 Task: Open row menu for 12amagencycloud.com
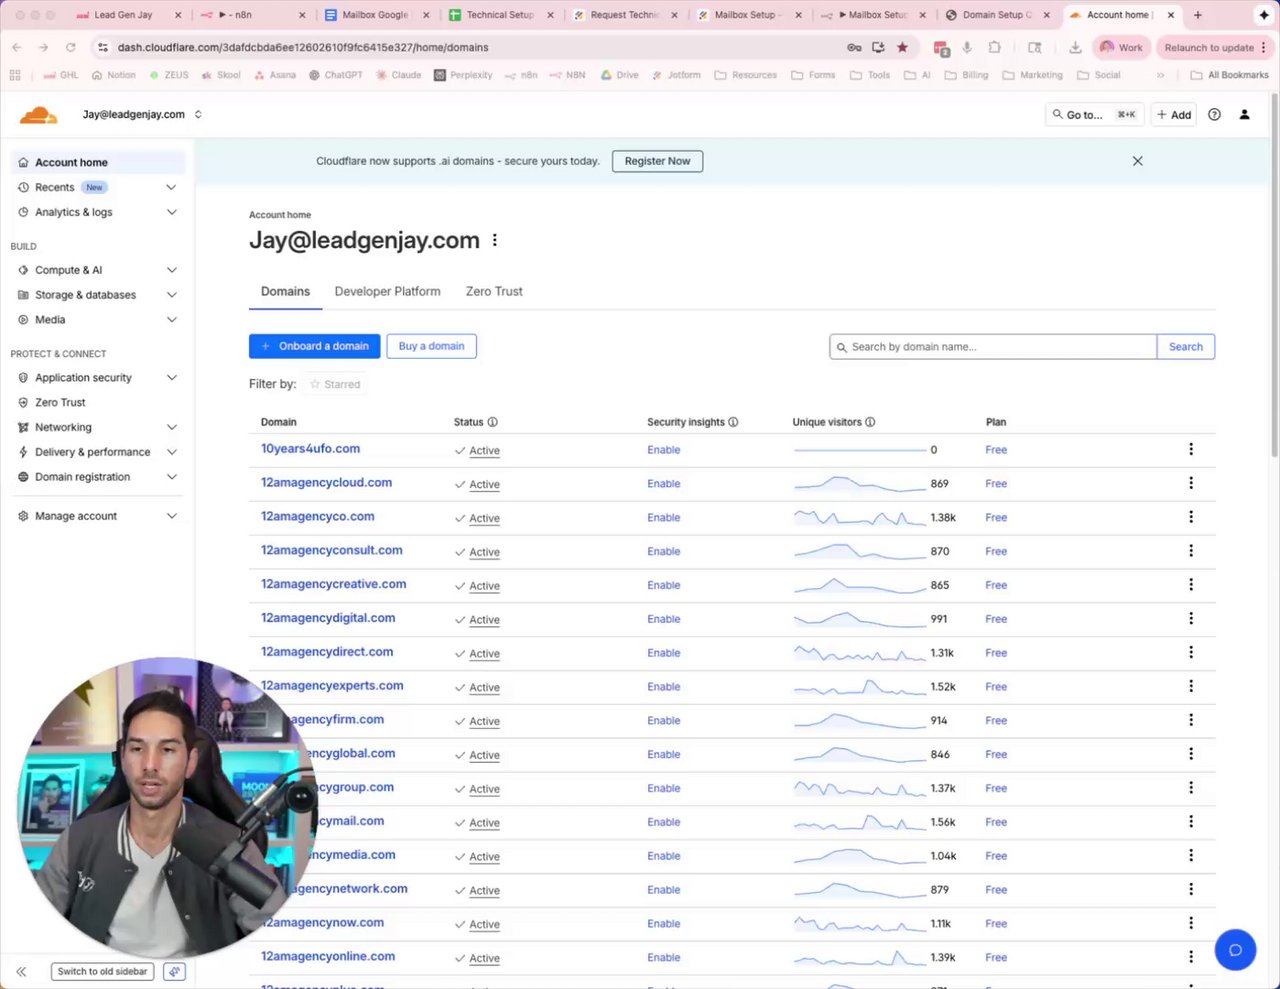pos(1191,483)
